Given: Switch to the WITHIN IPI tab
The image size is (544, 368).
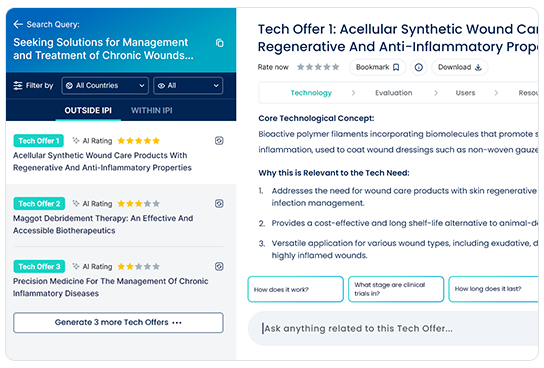Looking at the screenshot, I should click(152, 111).
